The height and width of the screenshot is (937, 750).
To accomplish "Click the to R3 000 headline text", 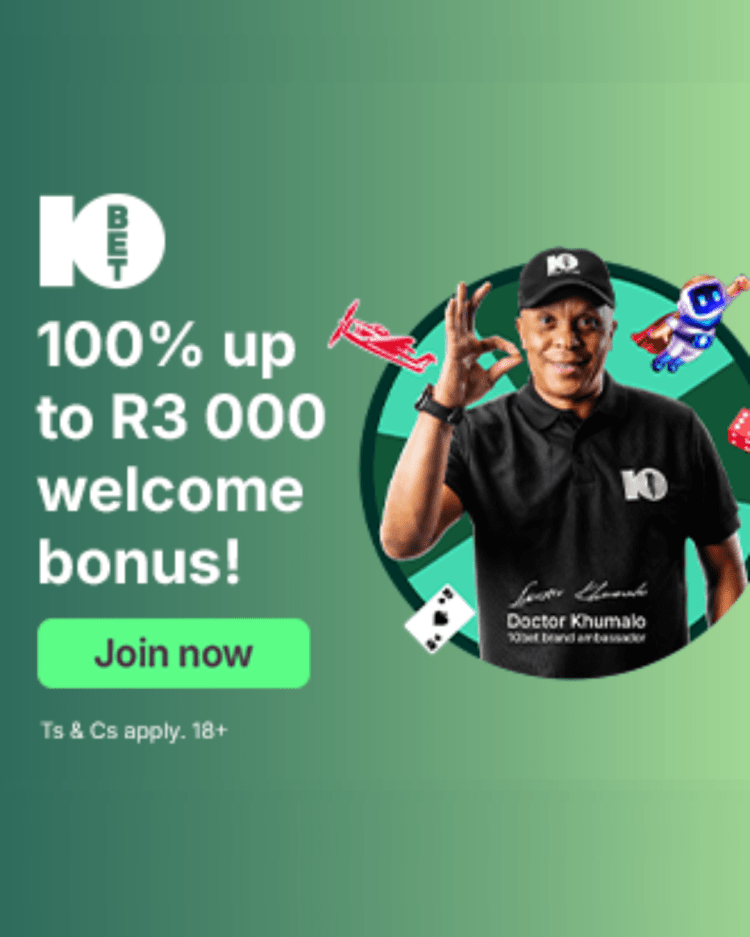I will 181,417.
